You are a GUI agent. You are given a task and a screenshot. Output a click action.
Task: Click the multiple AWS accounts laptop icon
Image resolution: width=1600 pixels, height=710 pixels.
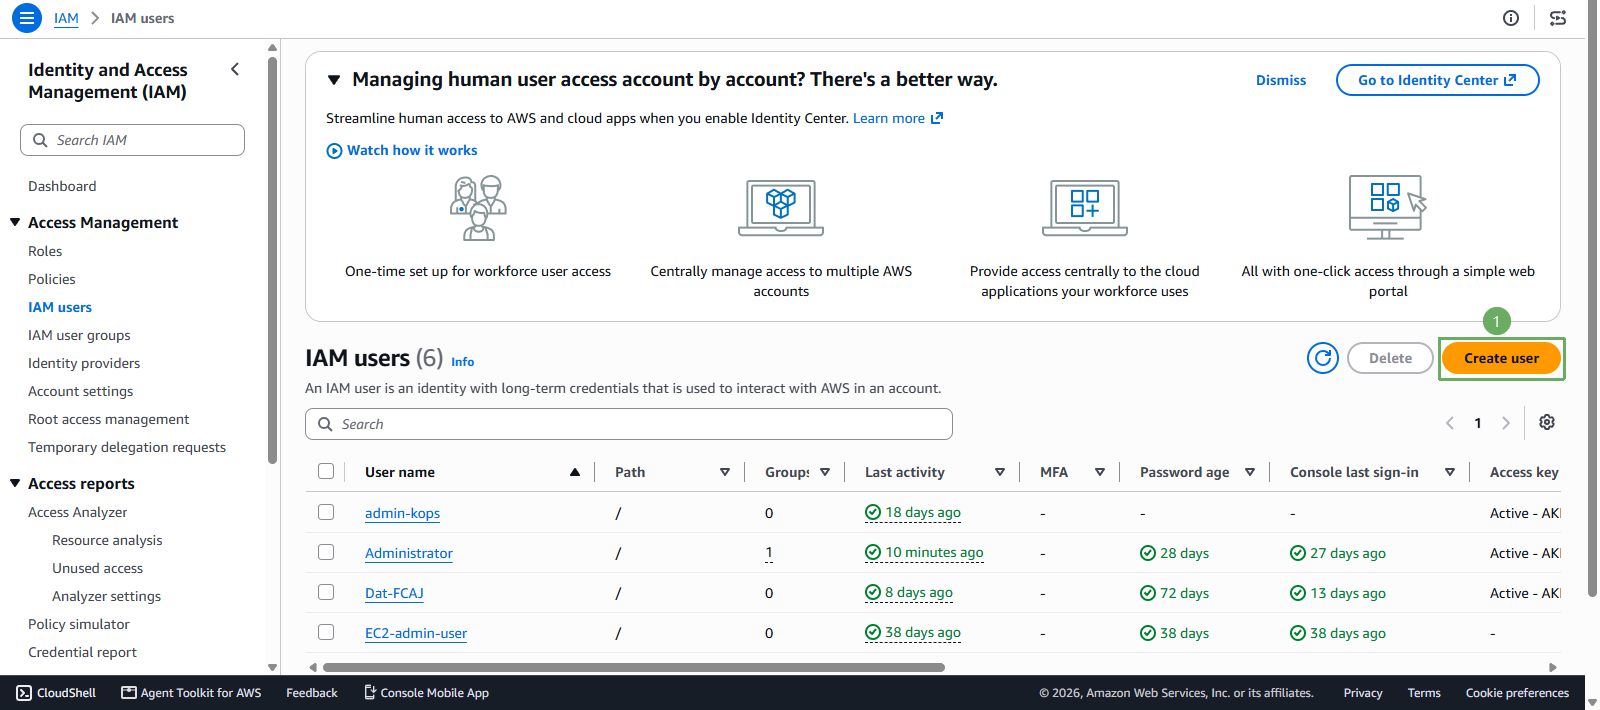[x=781, y=208]
